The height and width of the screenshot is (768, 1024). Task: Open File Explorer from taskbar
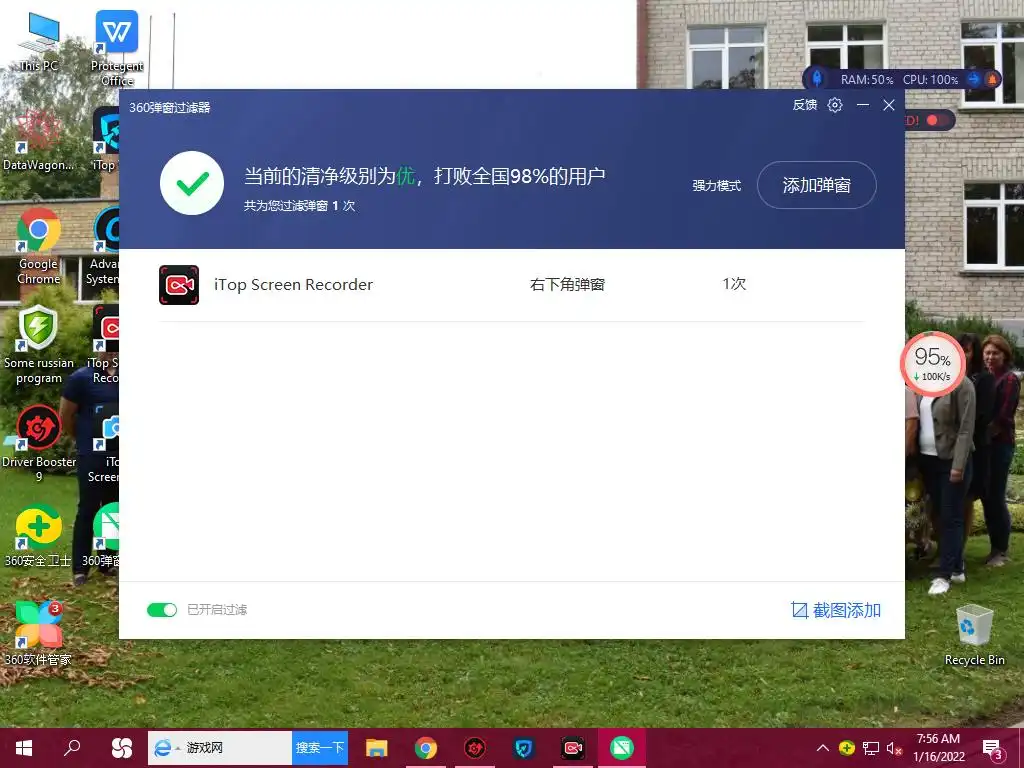click(377, 748)
